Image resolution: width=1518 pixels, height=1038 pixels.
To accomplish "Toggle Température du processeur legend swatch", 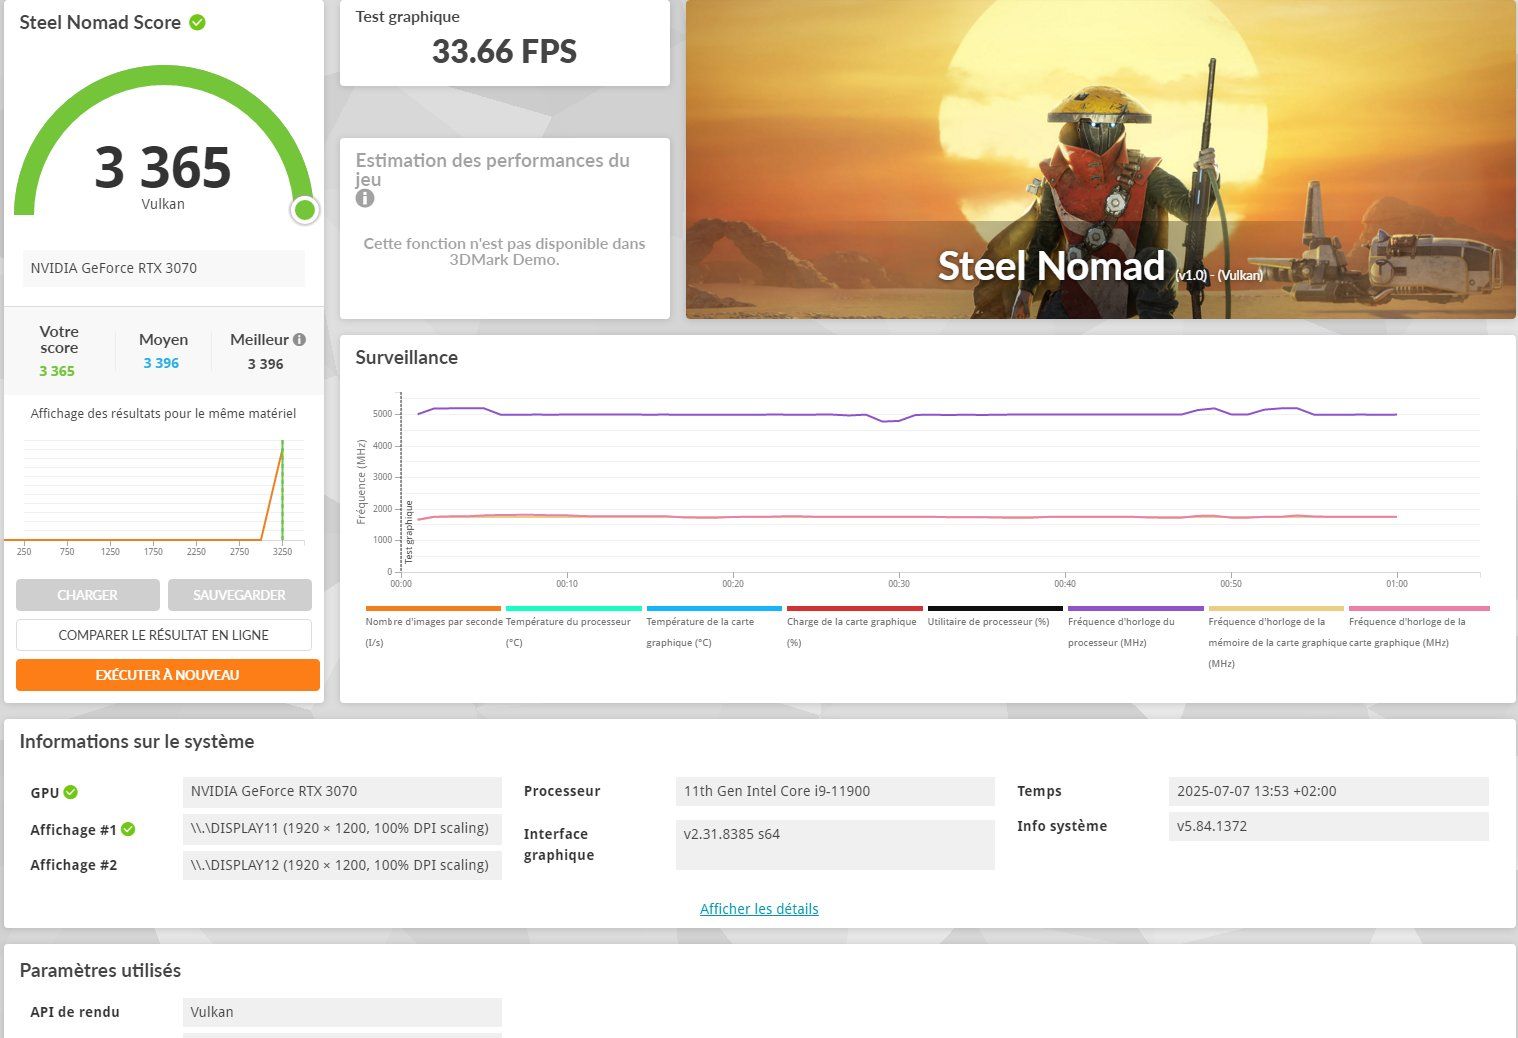I will point(574,608).
